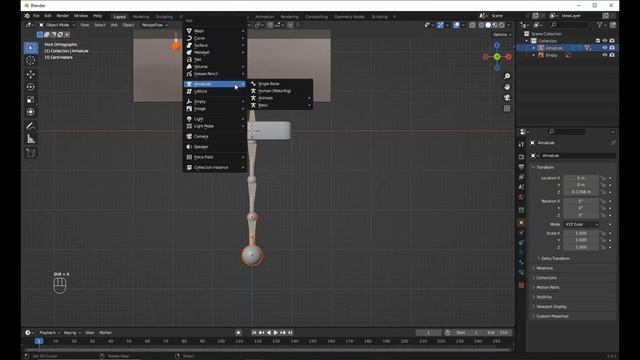Select the Measure tool

coord(31,139)
